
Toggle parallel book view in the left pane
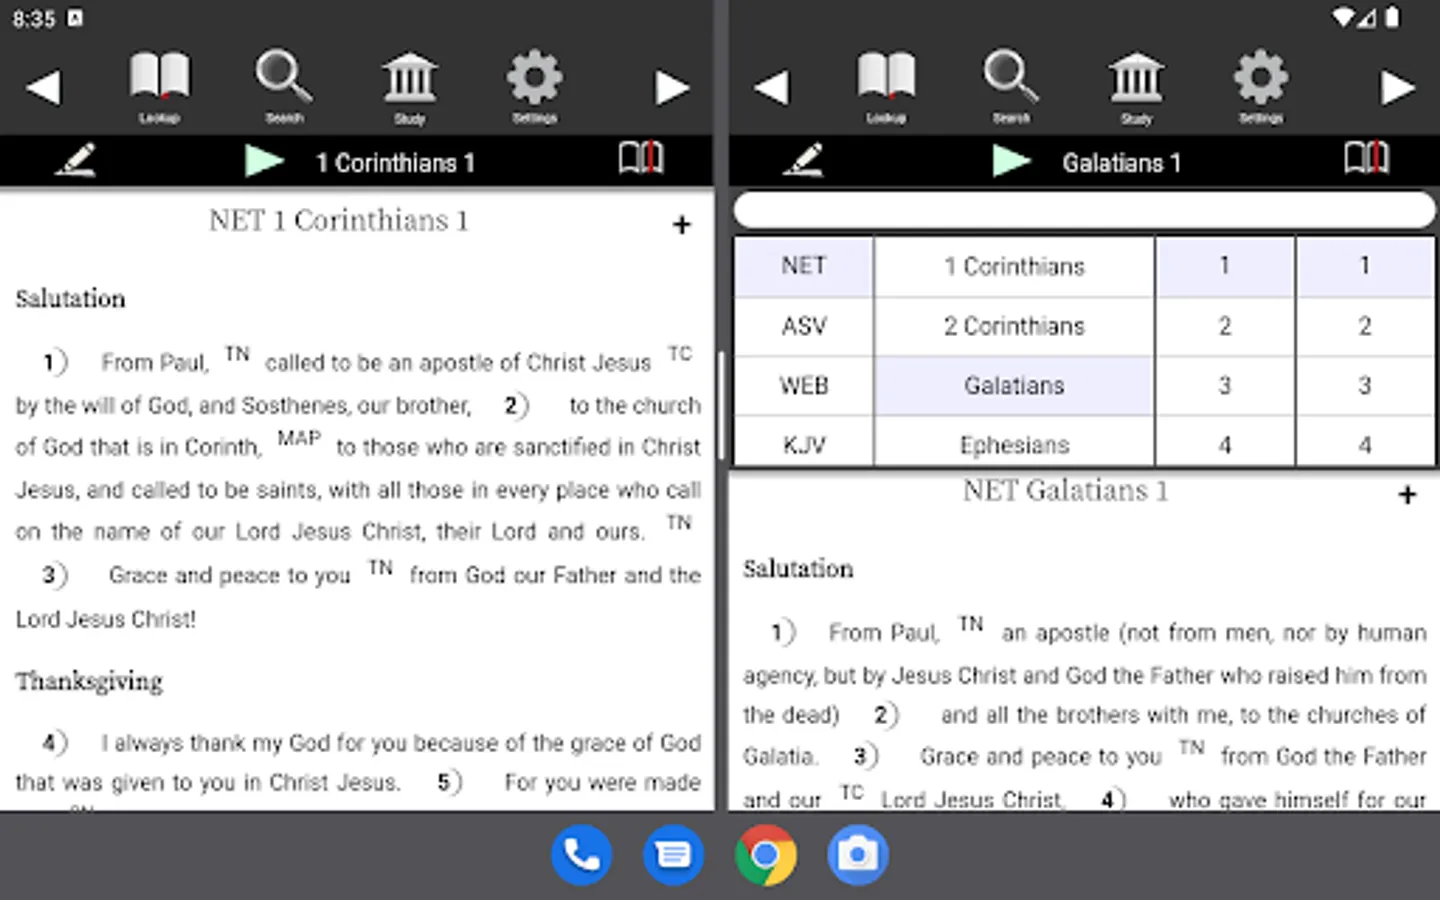(x=640, y=158)
